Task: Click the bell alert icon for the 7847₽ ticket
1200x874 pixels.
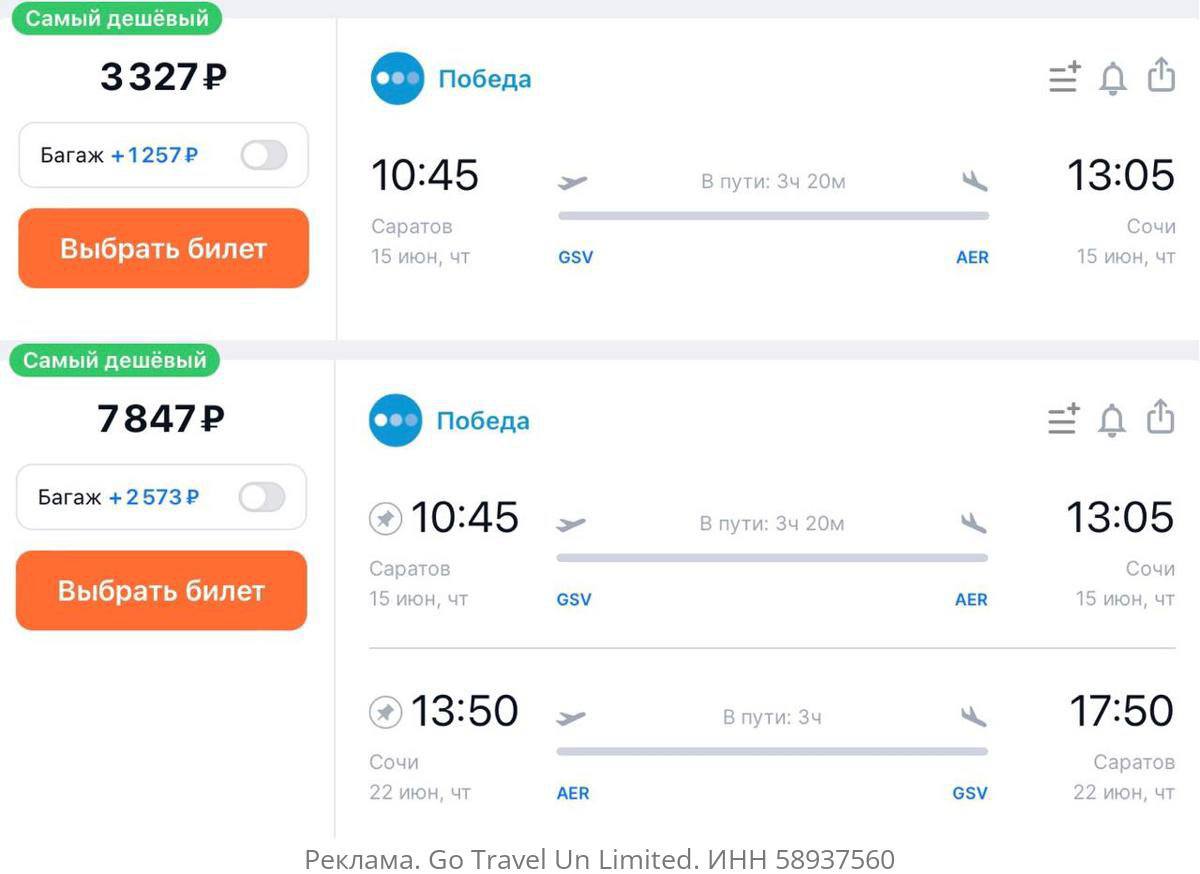Action: pyautogui.click(x=1111, y=420)
